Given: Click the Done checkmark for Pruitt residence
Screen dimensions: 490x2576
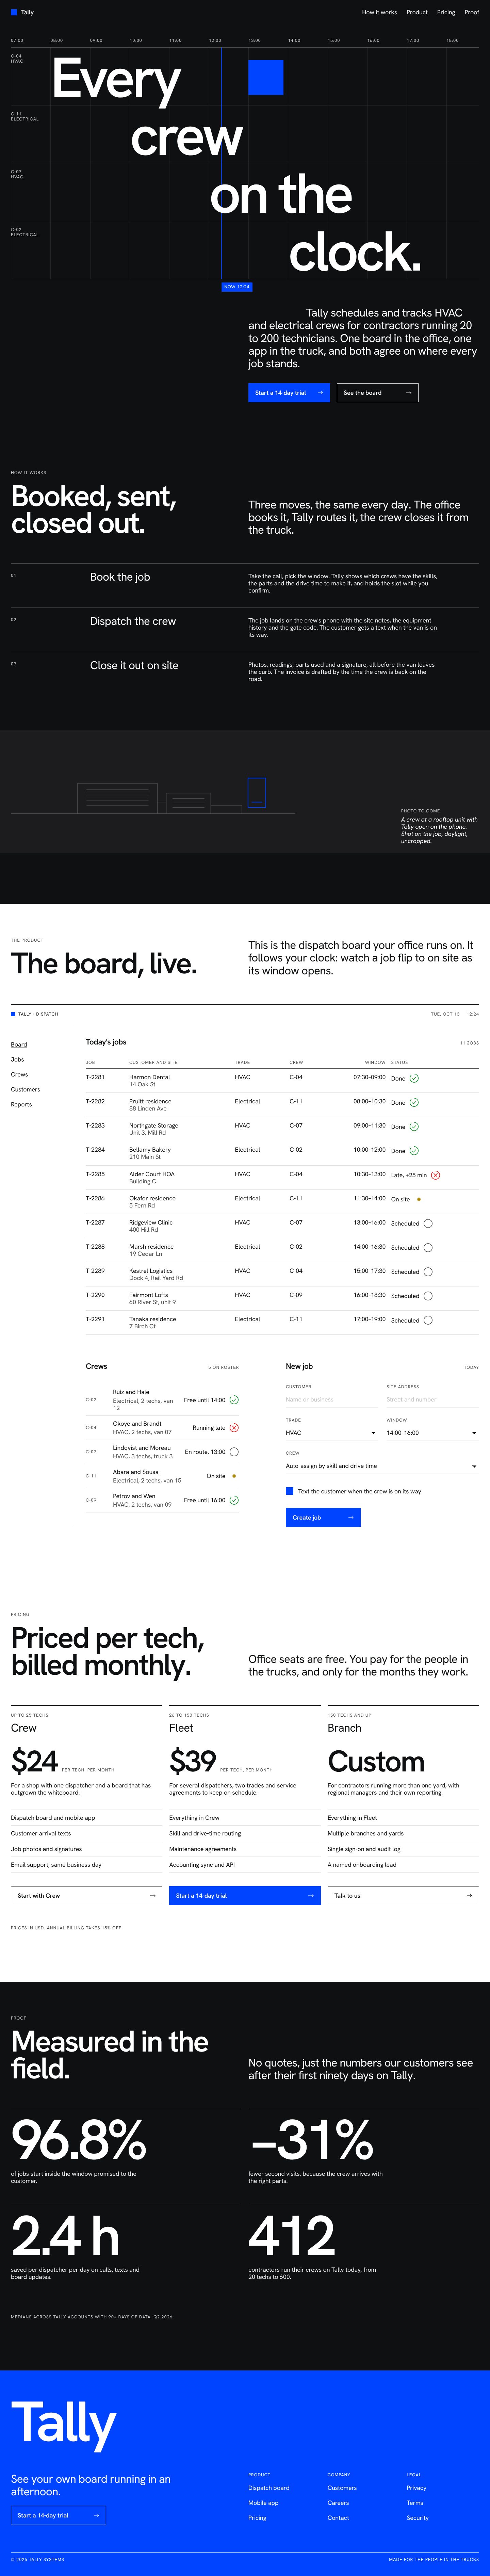Looking at the screenshot, I should [414, 1102].
